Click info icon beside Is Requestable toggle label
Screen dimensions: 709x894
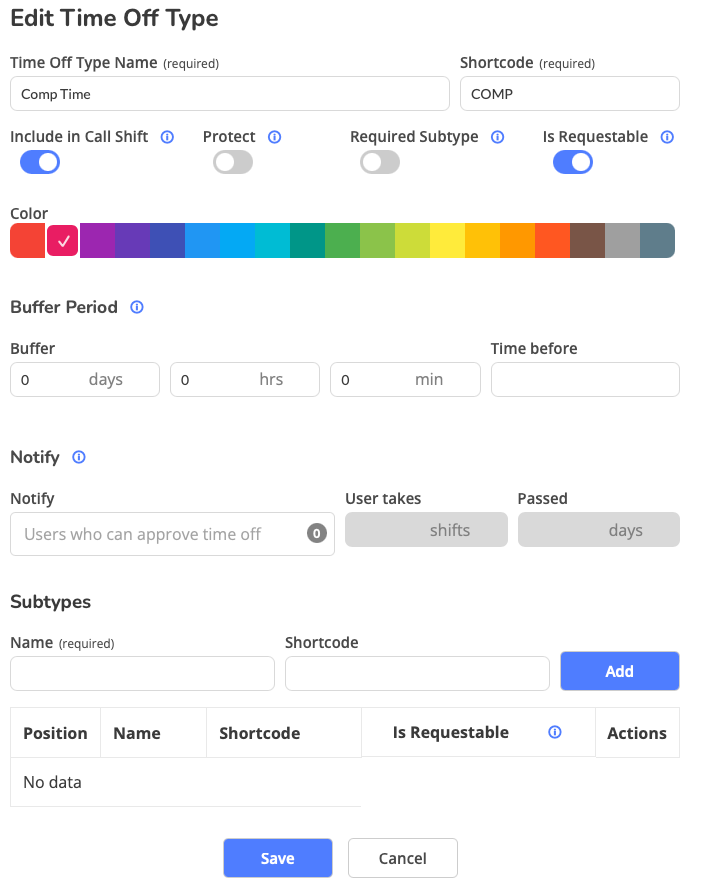[668, 137]
